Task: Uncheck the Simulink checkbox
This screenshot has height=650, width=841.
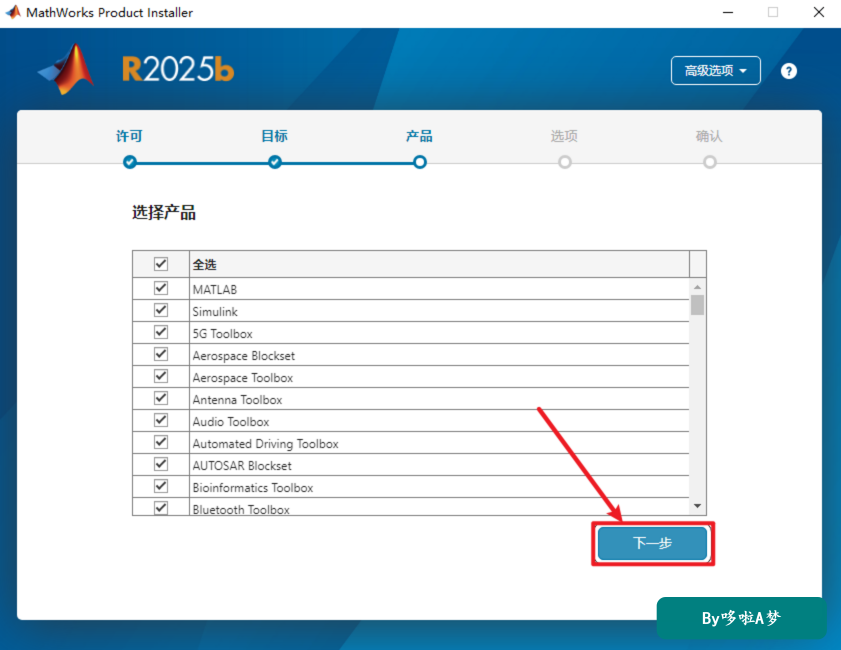Action: (x=161, y=310)
